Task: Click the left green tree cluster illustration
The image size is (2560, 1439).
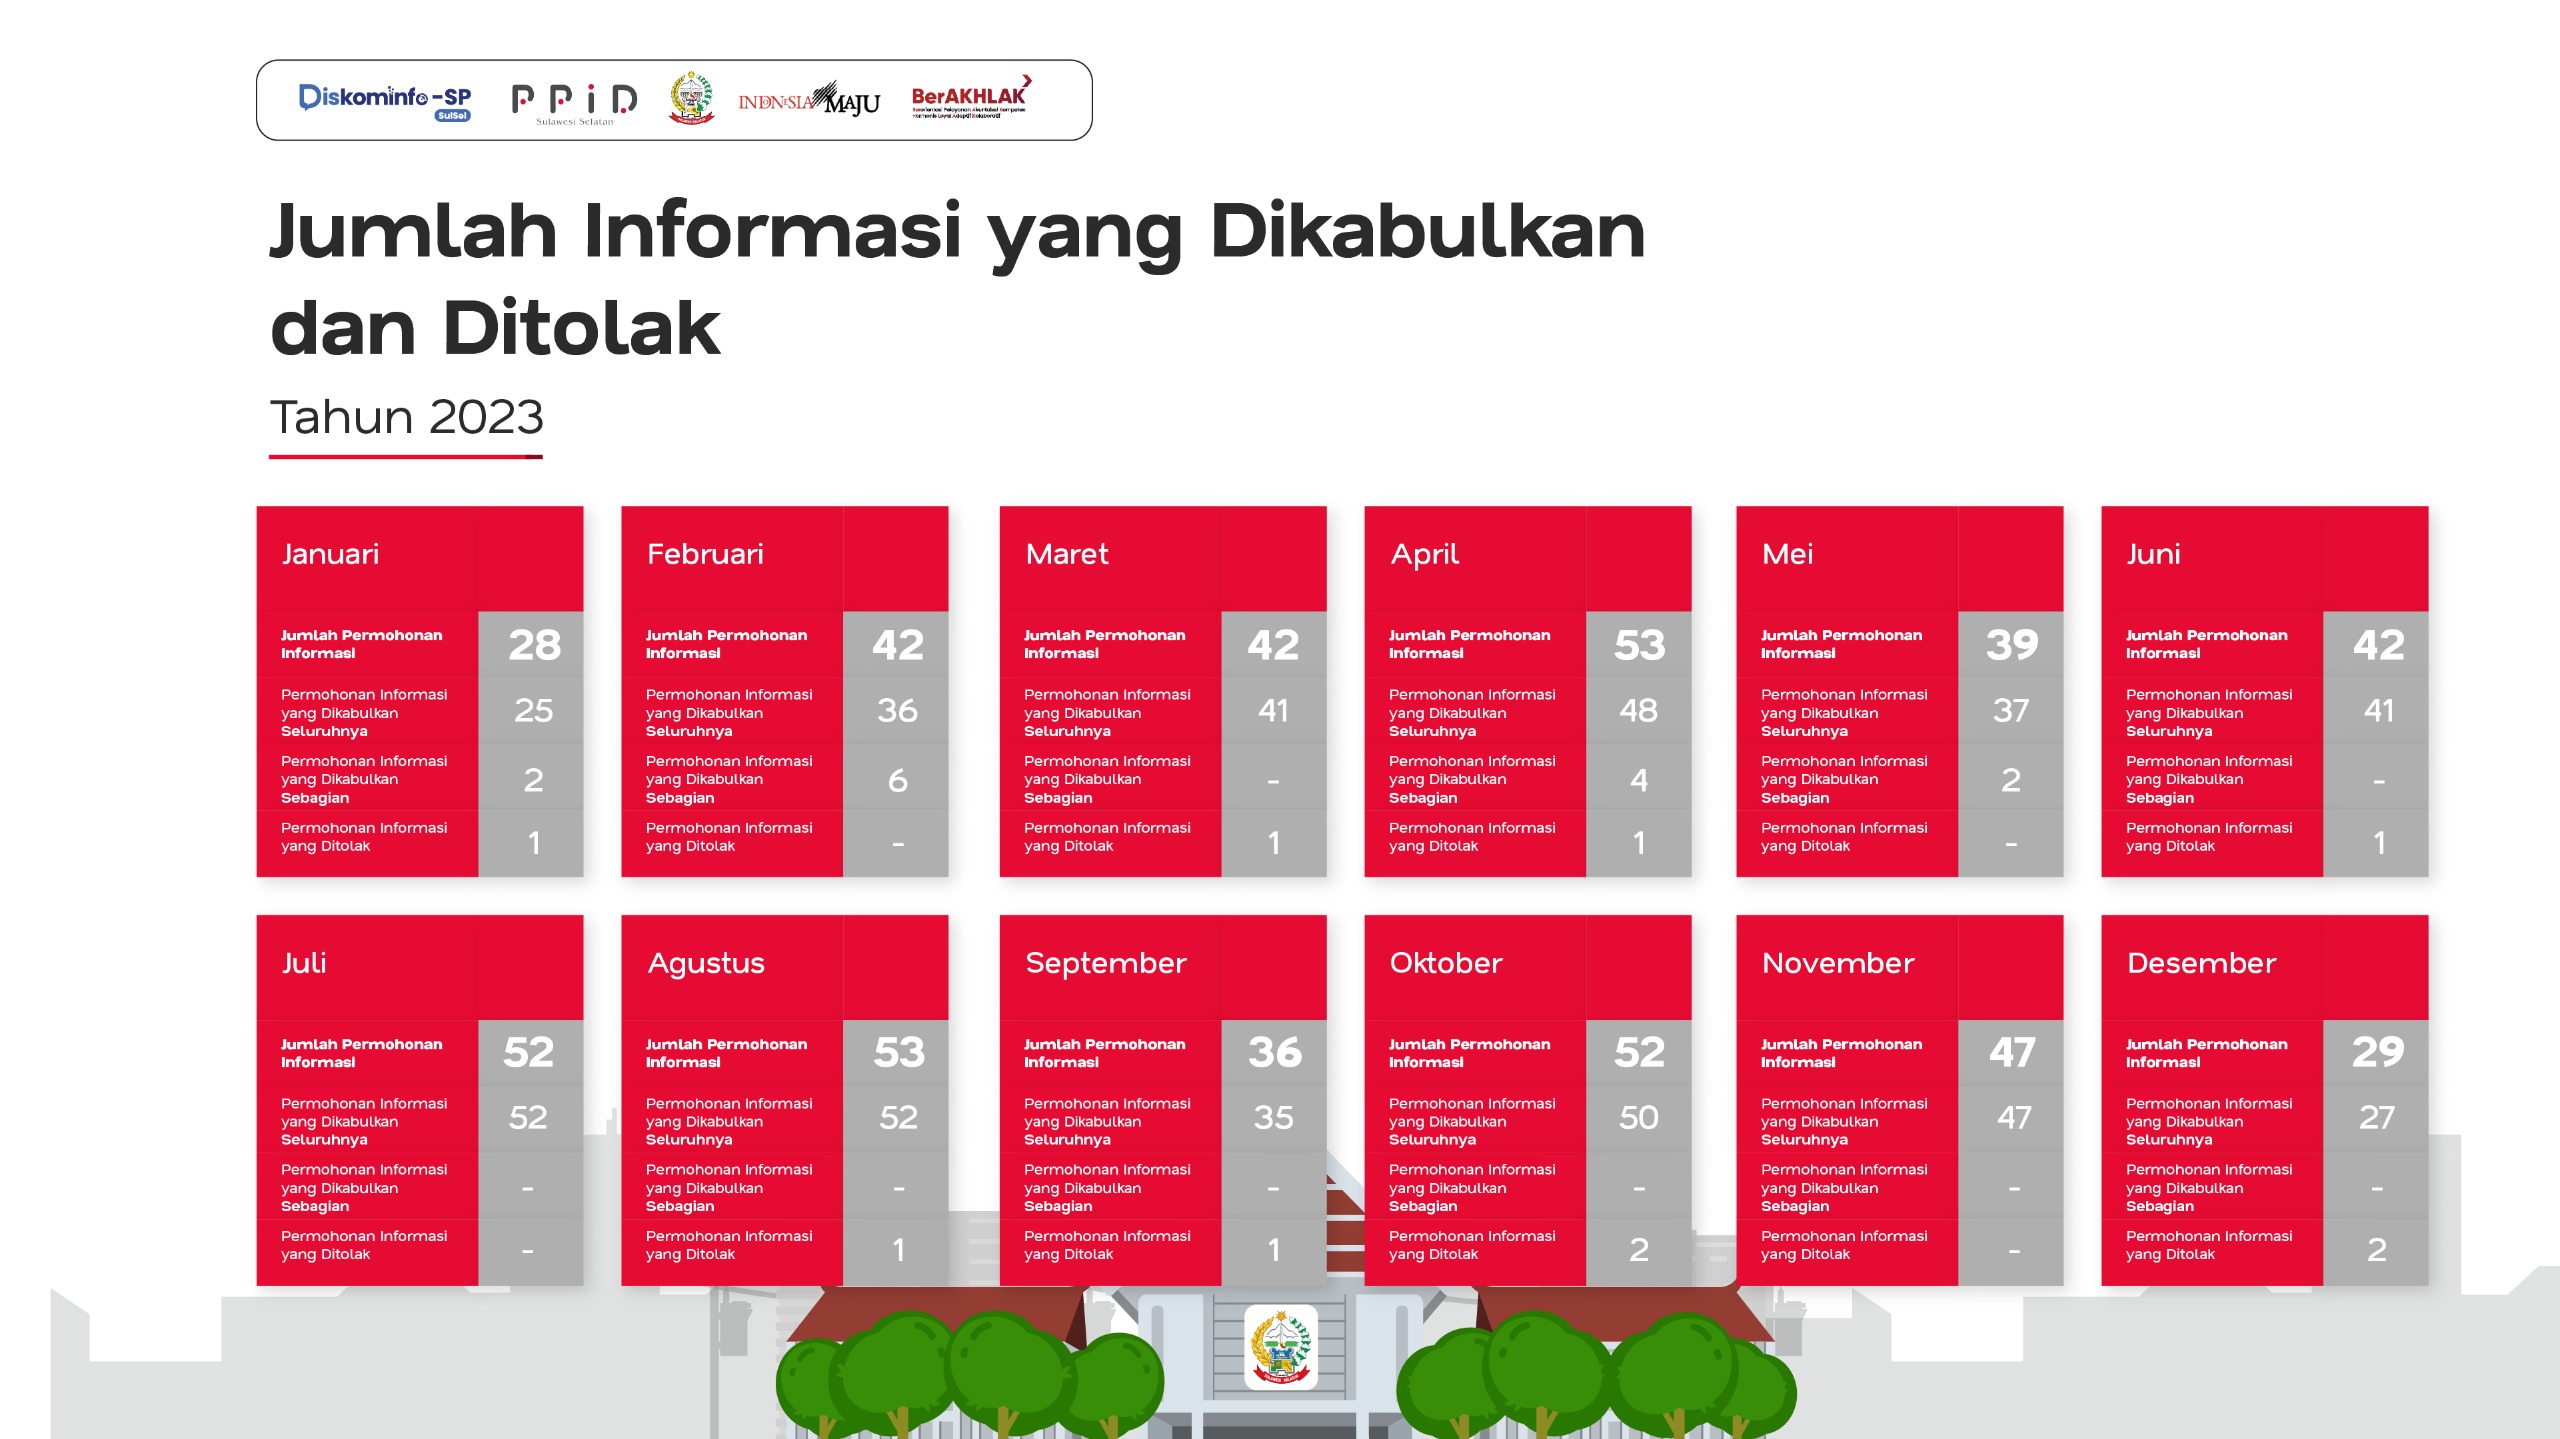Action: (x=968, y=1375)
